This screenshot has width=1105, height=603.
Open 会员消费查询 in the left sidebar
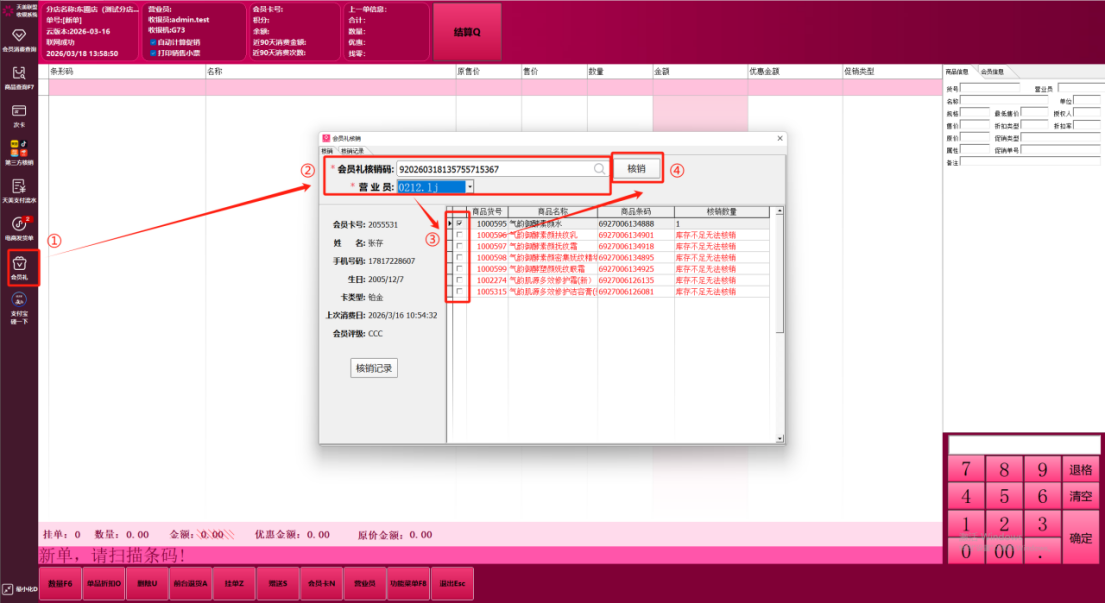(19, 38)
